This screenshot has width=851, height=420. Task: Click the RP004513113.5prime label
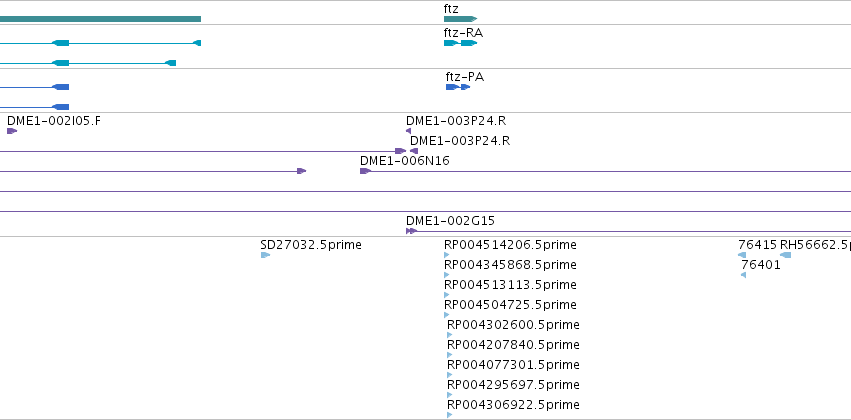[510, 285]
